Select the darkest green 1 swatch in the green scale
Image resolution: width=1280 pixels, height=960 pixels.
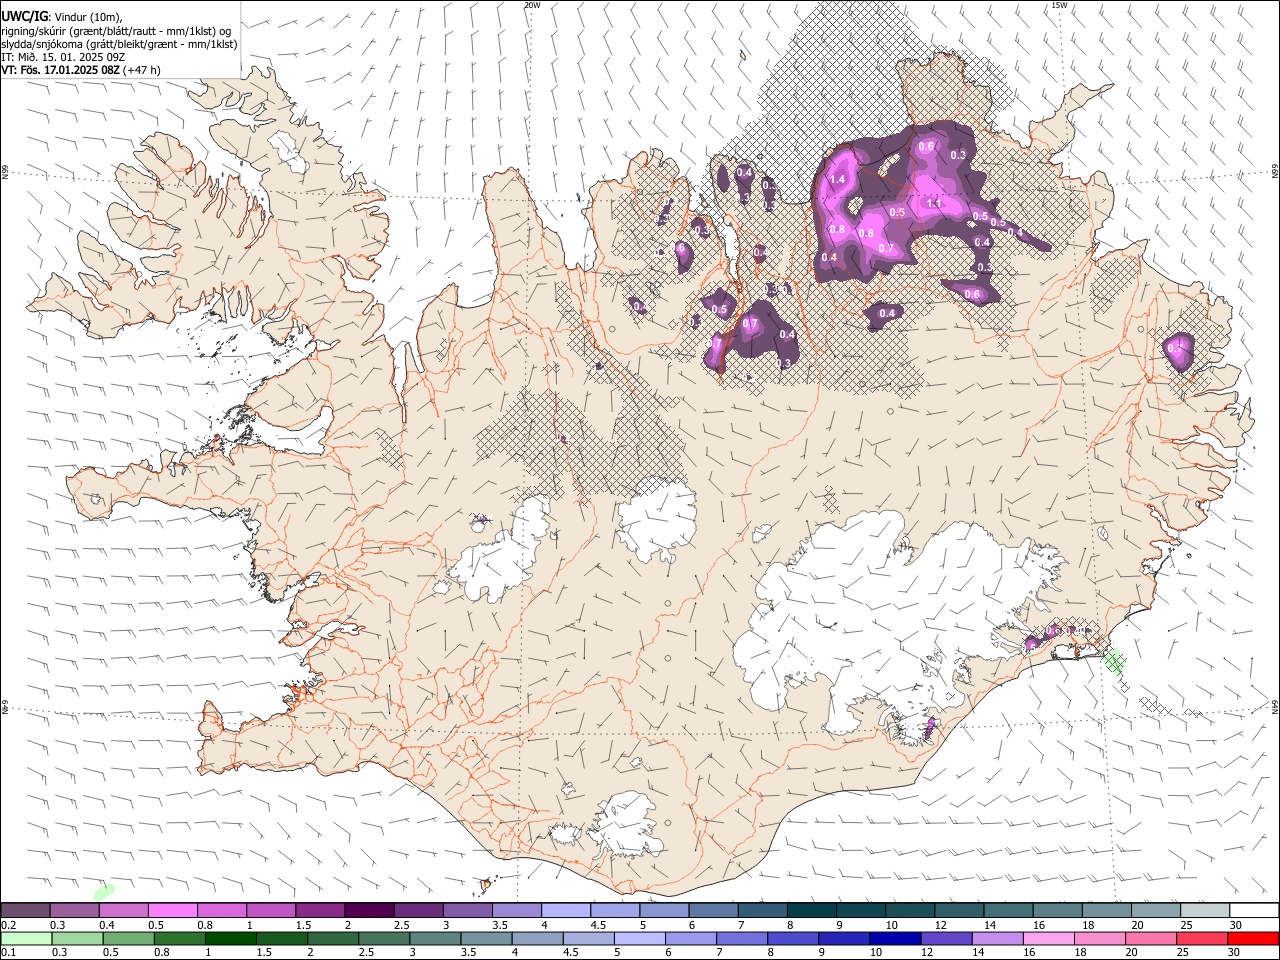[231, 939]
